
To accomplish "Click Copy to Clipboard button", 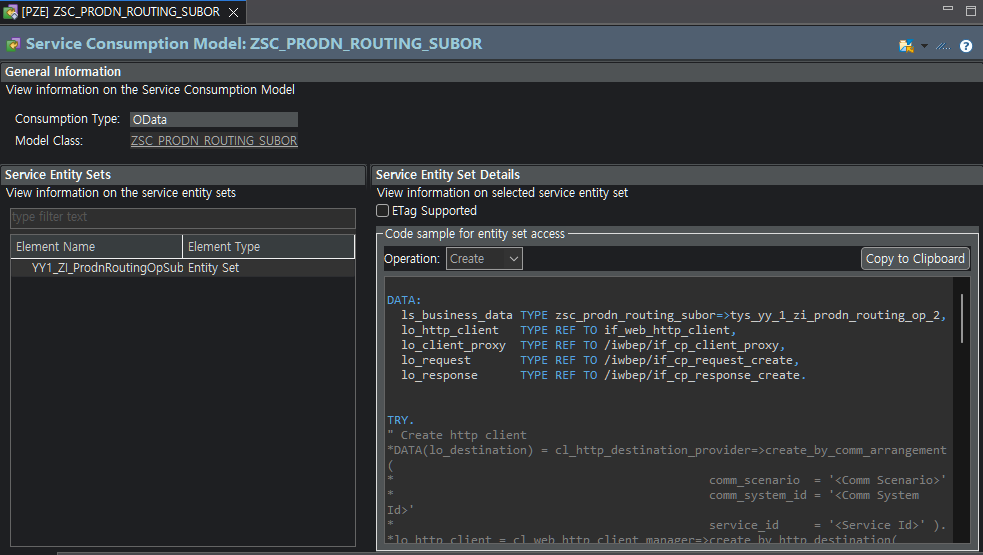I will point(915,258).
